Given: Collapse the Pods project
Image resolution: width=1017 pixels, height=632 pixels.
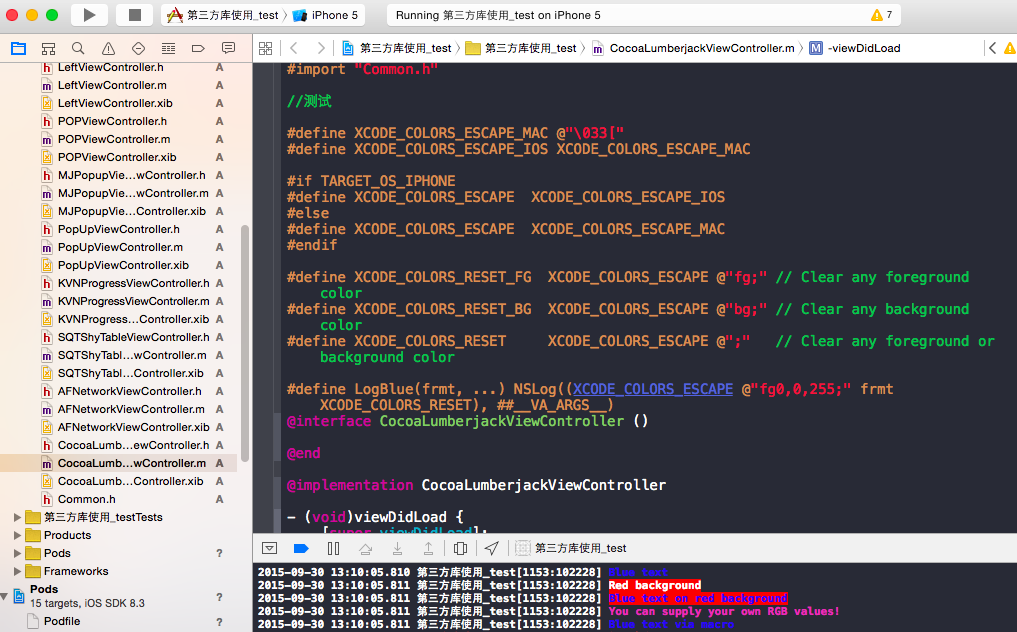Looking at the screenshot, I should pos(5,596).
